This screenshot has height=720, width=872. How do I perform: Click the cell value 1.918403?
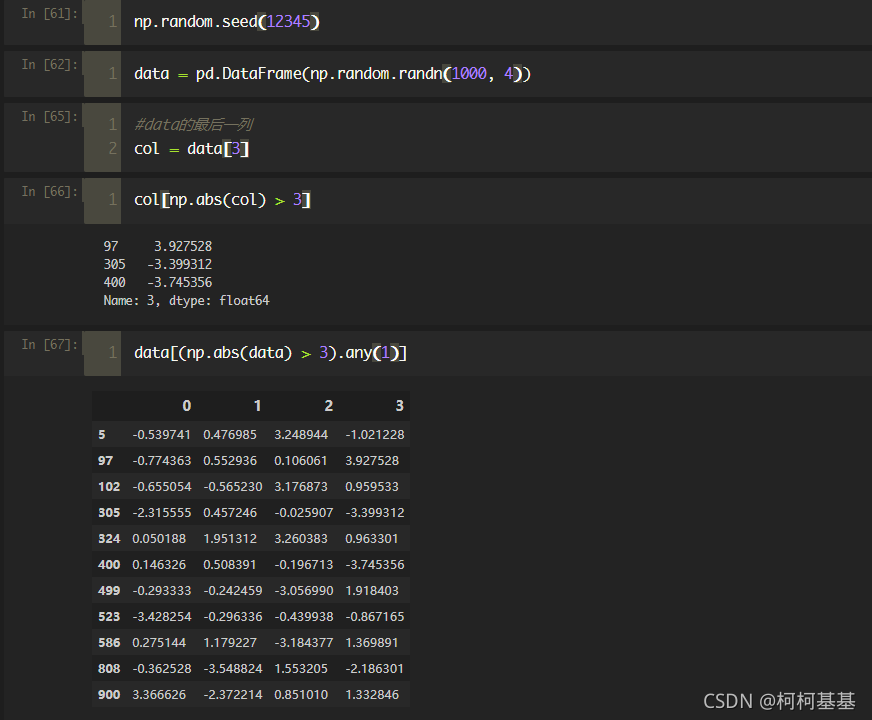(x=372, y=590)
